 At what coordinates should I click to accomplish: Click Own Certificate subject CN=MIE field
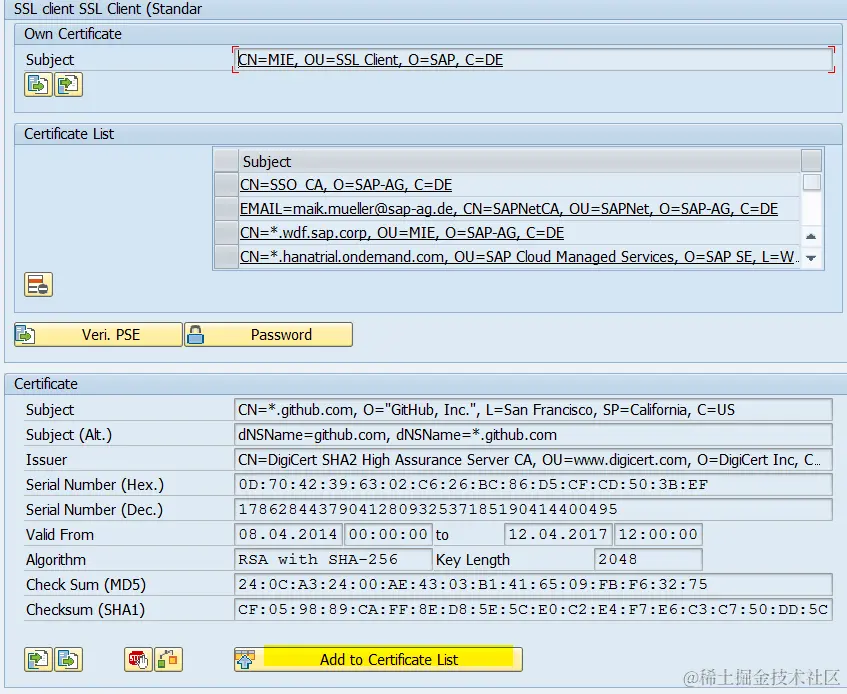(x=533, y=59)
